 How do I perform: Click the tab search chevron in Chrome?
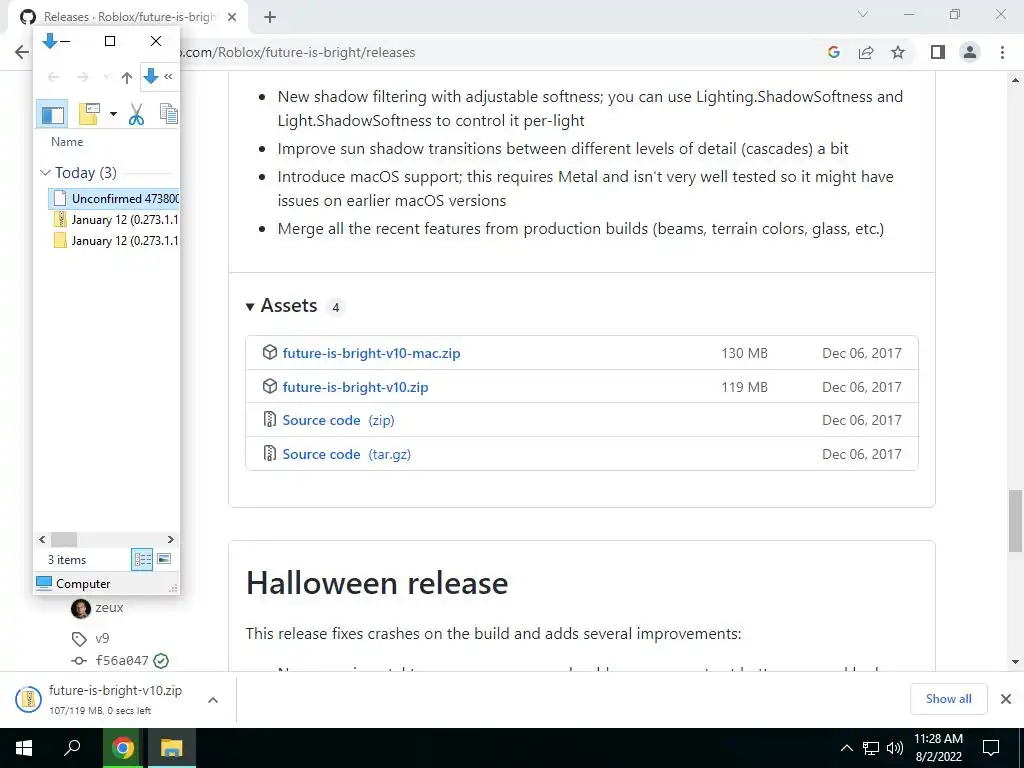pos(863,14)
